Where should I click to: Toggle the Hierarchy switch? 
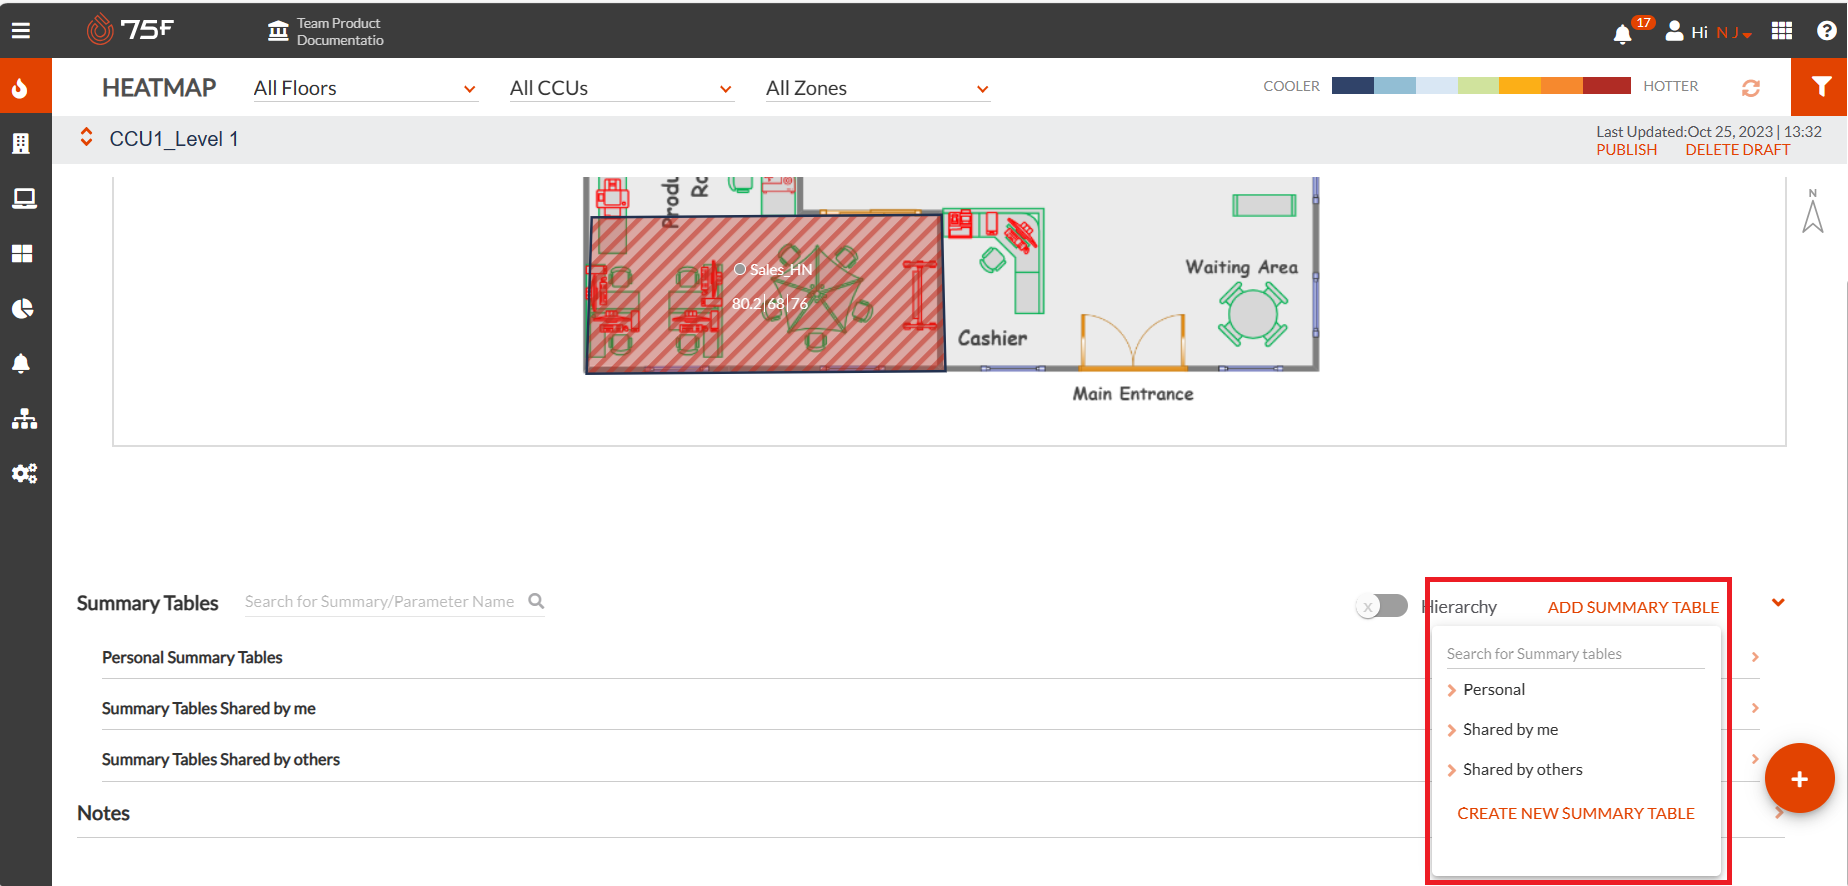tap(1382, 606)
